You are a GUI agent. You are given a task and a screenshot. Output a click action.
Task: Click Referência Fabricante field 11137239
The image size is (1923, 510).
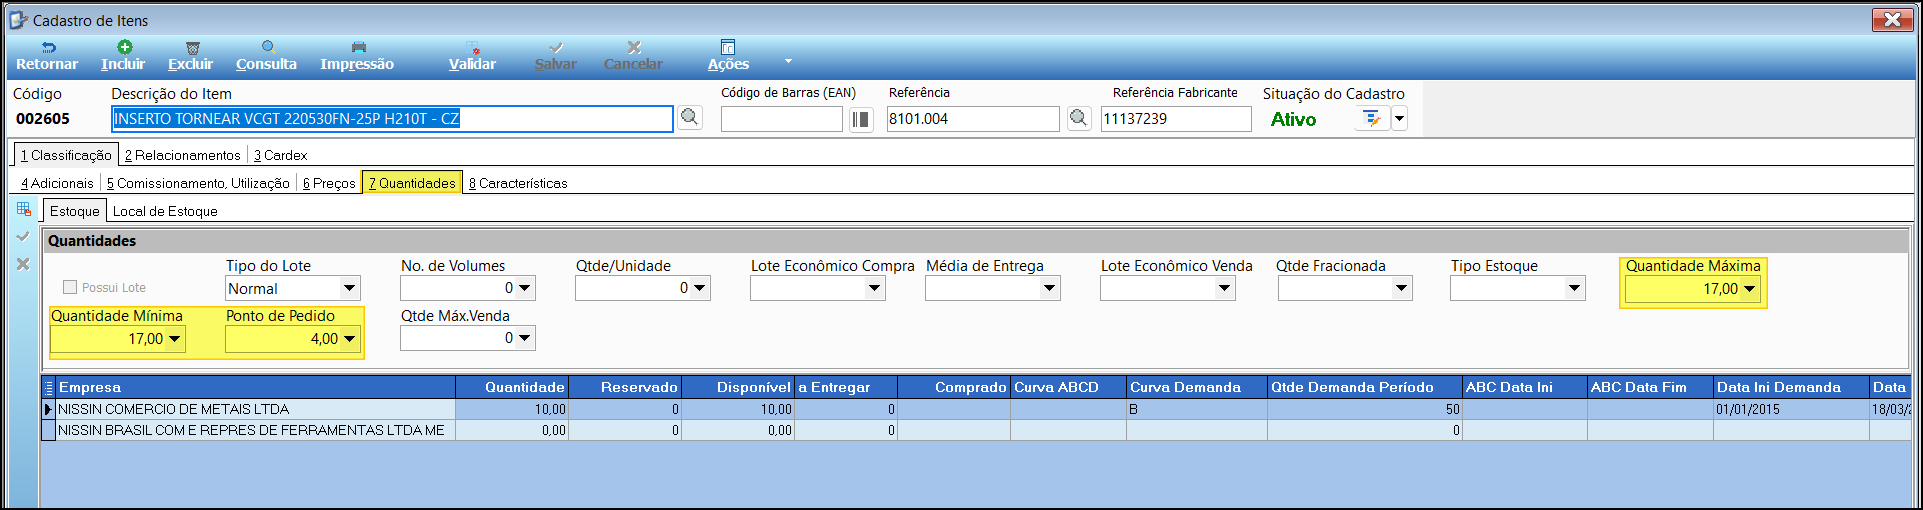click(x=1176, y=119)
